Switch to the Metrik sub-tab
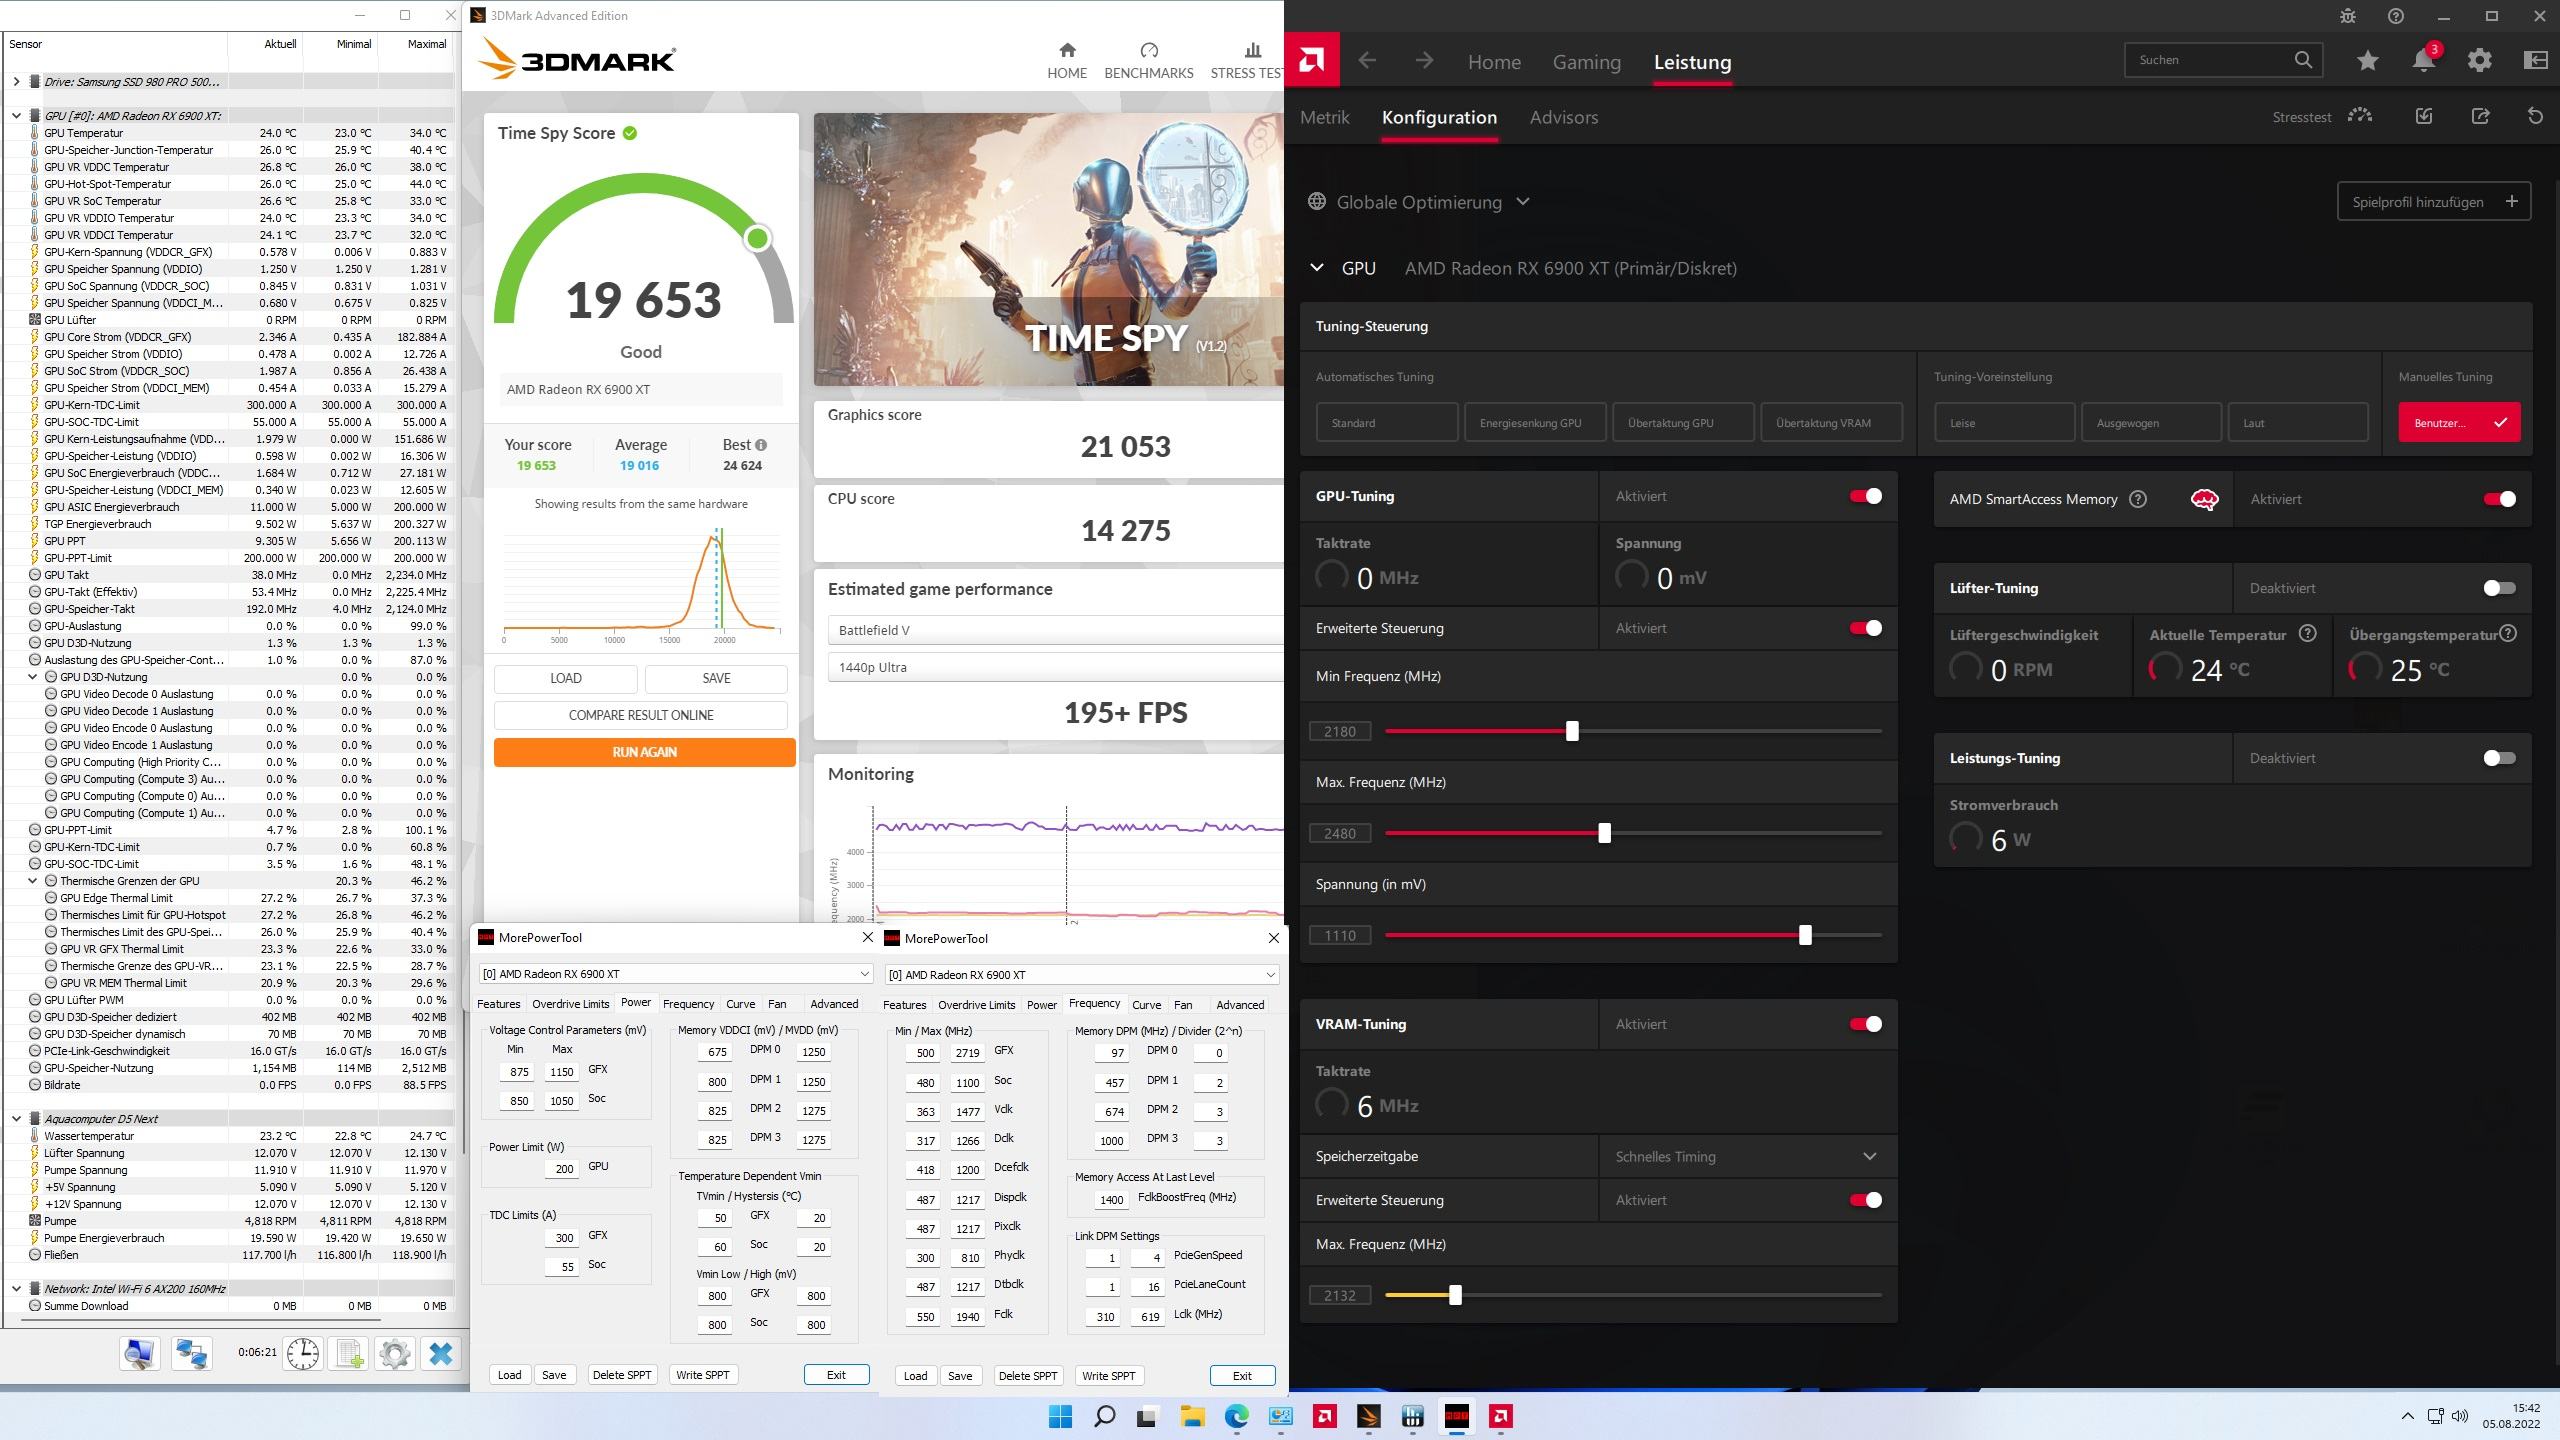2560x1440 pixels. 1324,117
